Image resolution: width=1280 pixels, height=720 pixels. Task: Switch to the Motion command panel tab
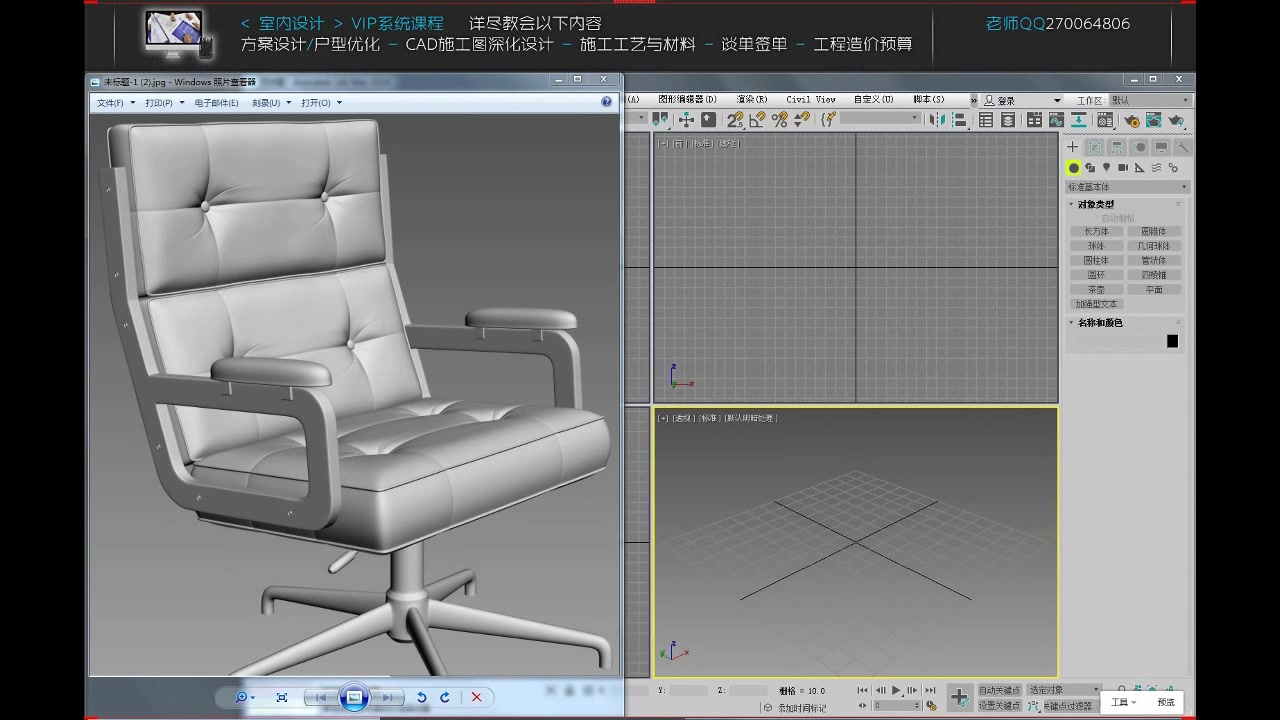tap(1139, 147)
